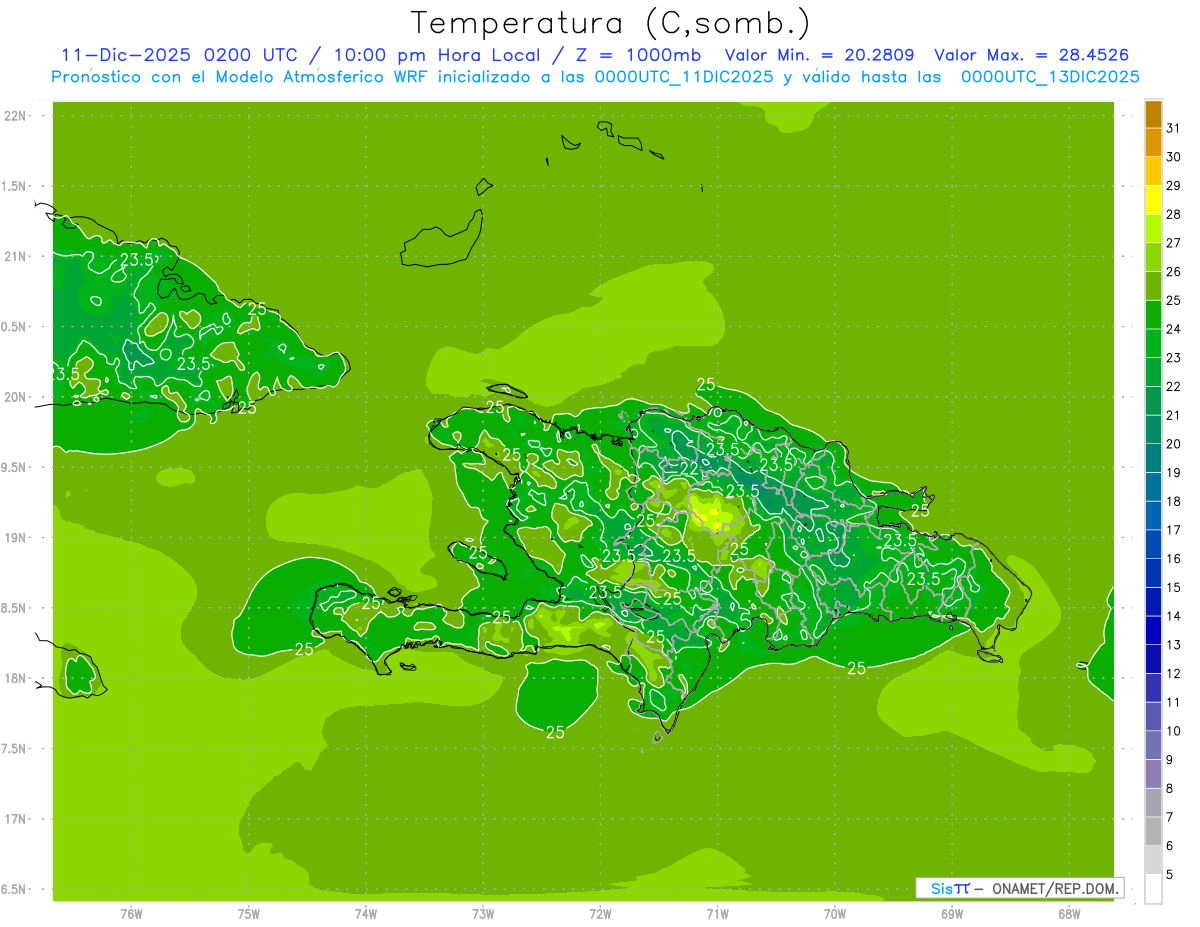Select the yellow legend swatch between 28 and 29
Screen dimensions: 1200x927
[1153, 200]
